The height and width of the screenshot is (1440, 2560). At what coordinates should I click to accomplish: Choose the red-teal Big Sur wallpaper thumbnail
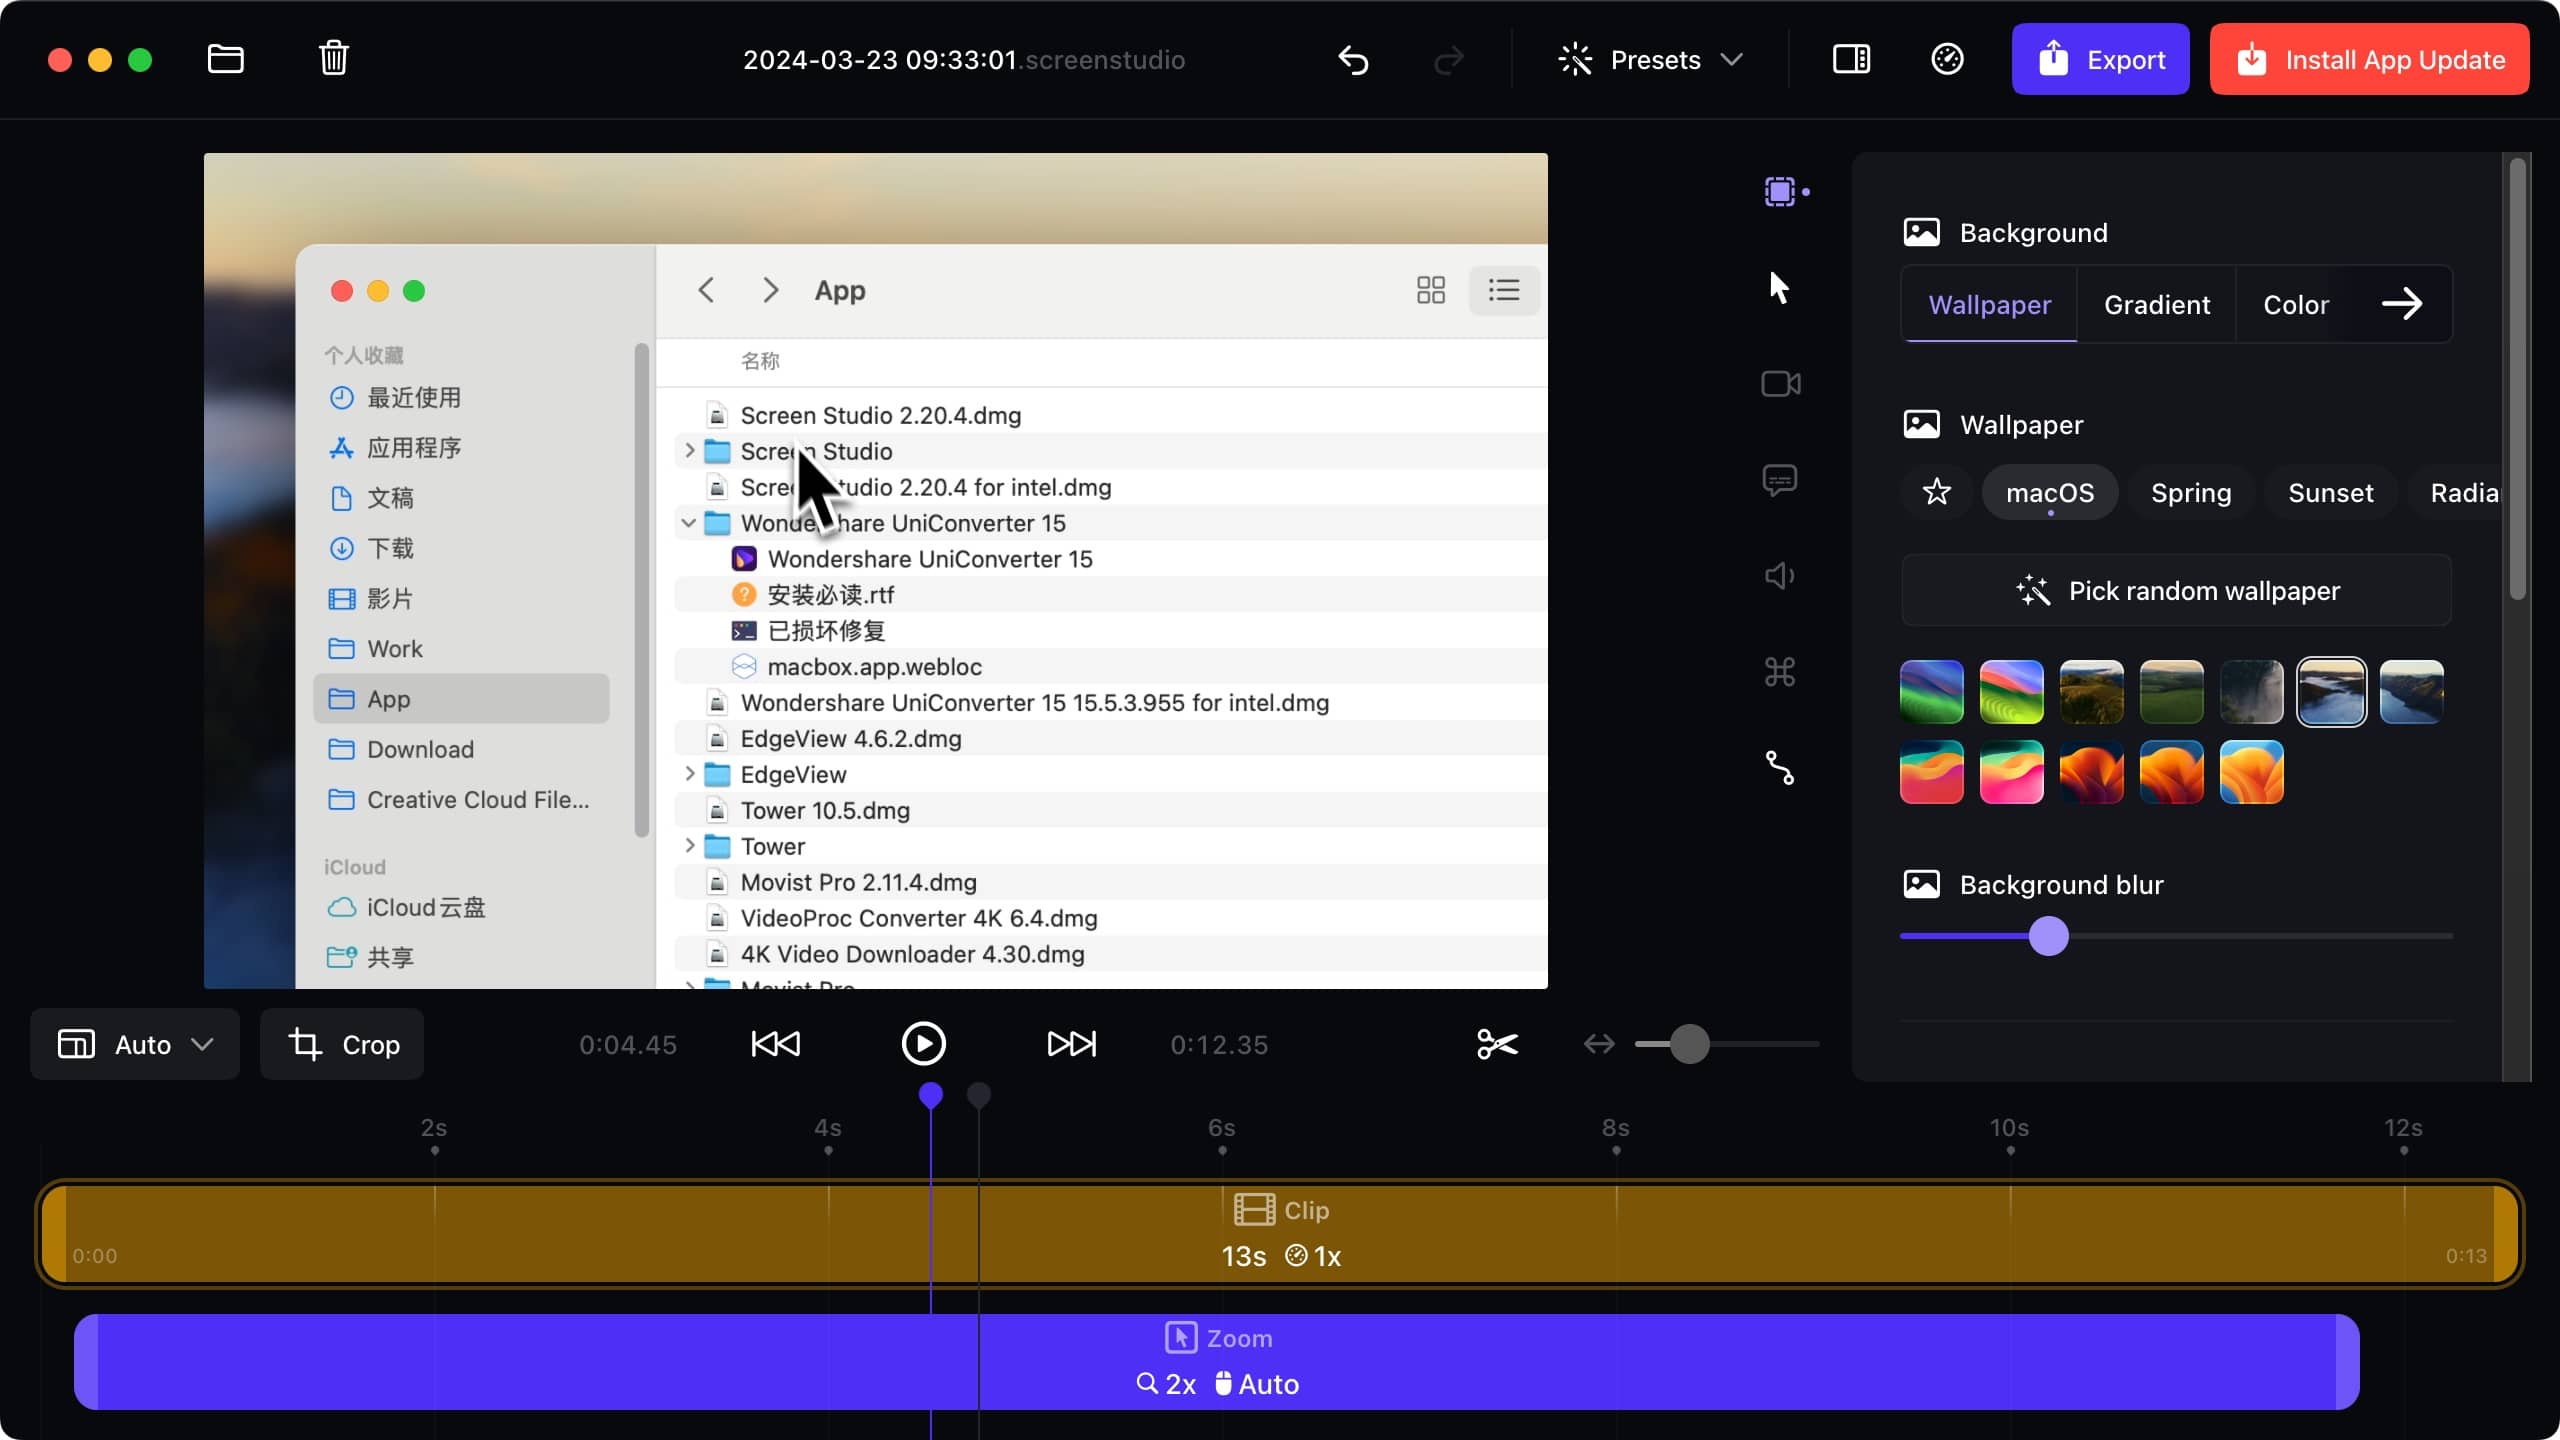(1931, 771)
